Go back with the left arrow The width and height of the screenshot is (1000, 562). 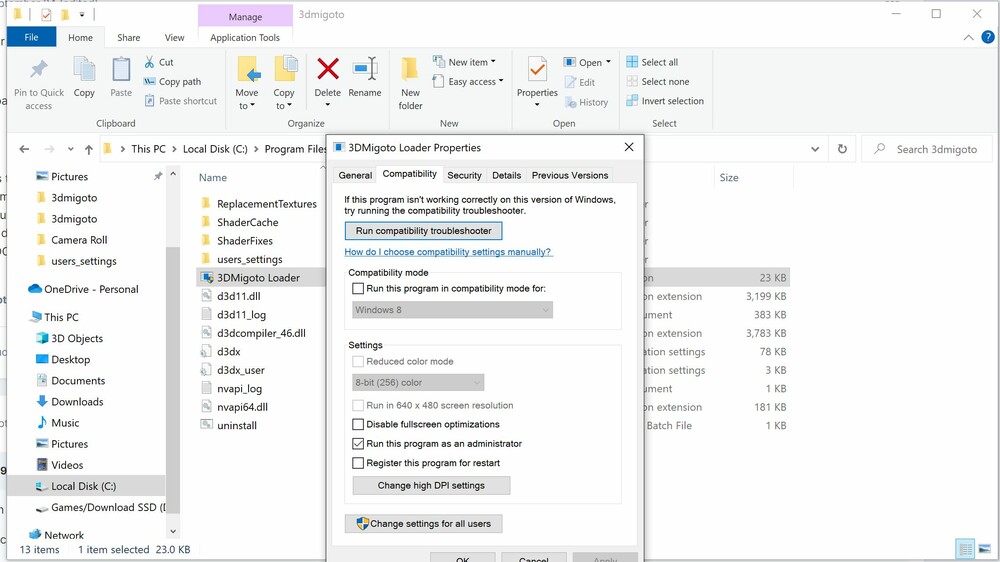point(24,149)
